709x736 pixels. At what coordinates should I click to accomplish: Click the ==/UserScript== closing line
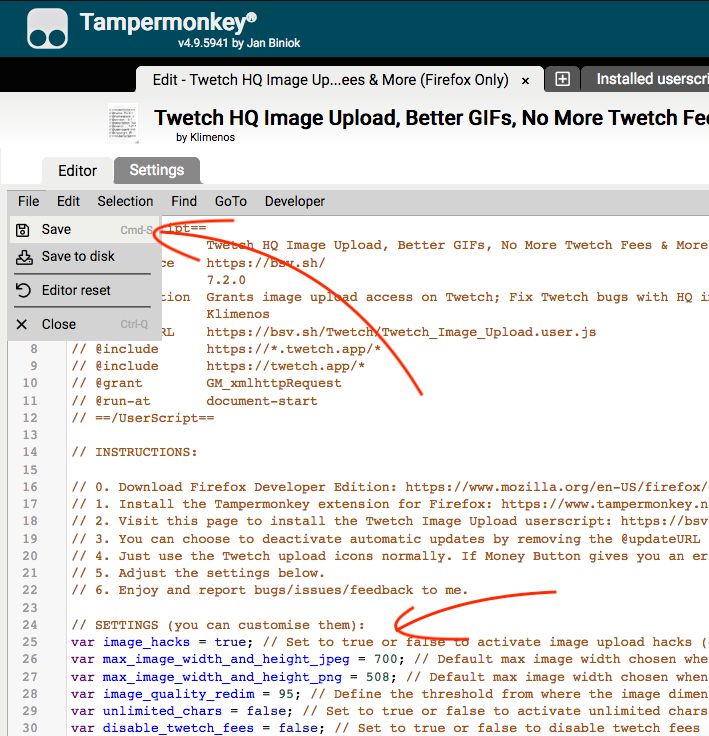(x=143, y=418)
